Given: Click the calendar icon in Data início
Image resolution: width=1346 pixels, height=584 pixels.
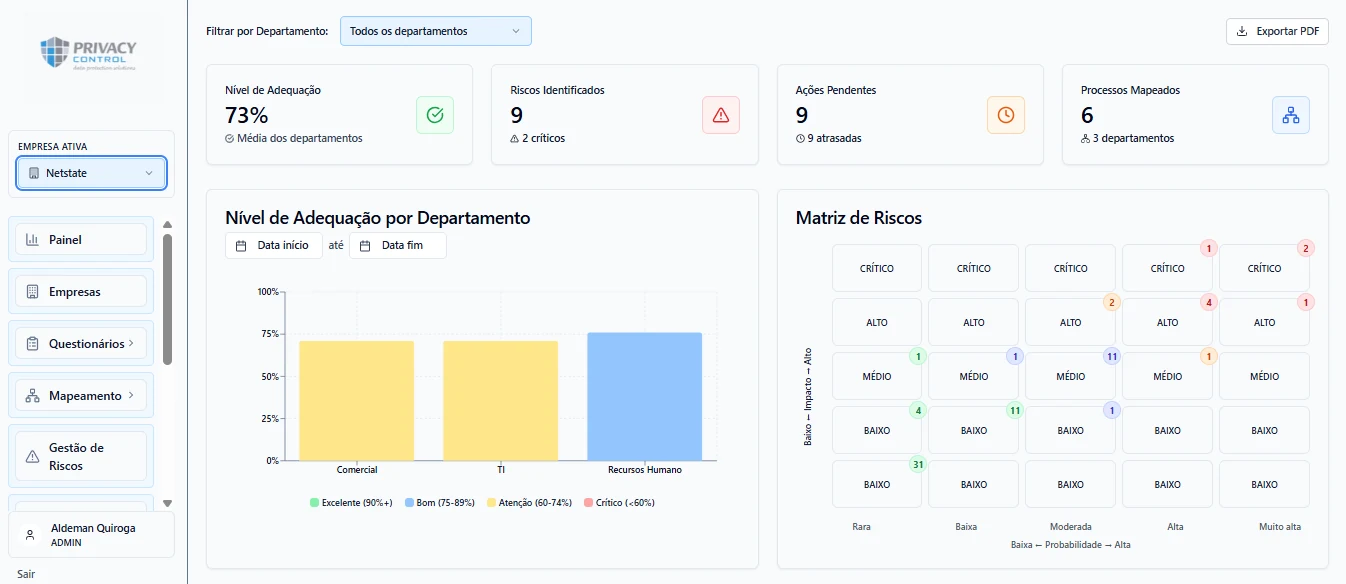Looking at the screenshot, I should 241,246.
